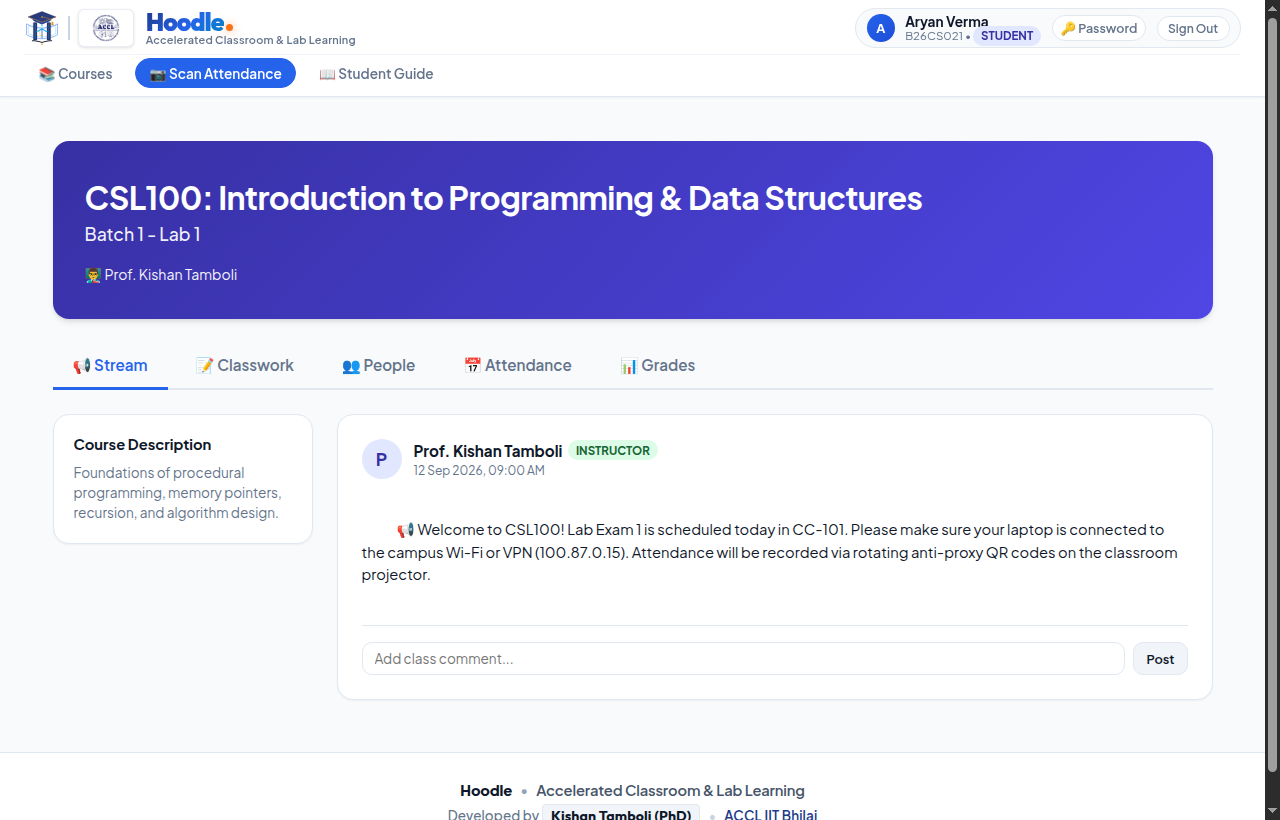Click the Aryan Verma user name
This screenshot has width=1280, height=820.
tap(946, 21)
